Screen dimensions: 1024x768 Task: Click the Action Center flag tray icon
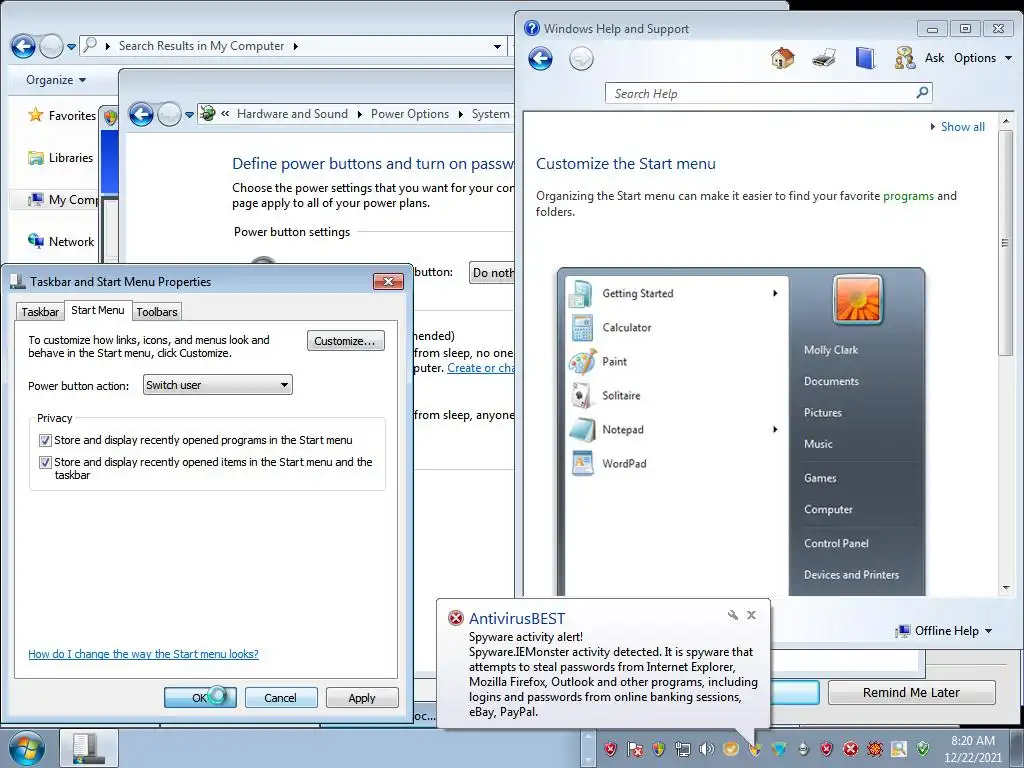(x=634, y=748)
